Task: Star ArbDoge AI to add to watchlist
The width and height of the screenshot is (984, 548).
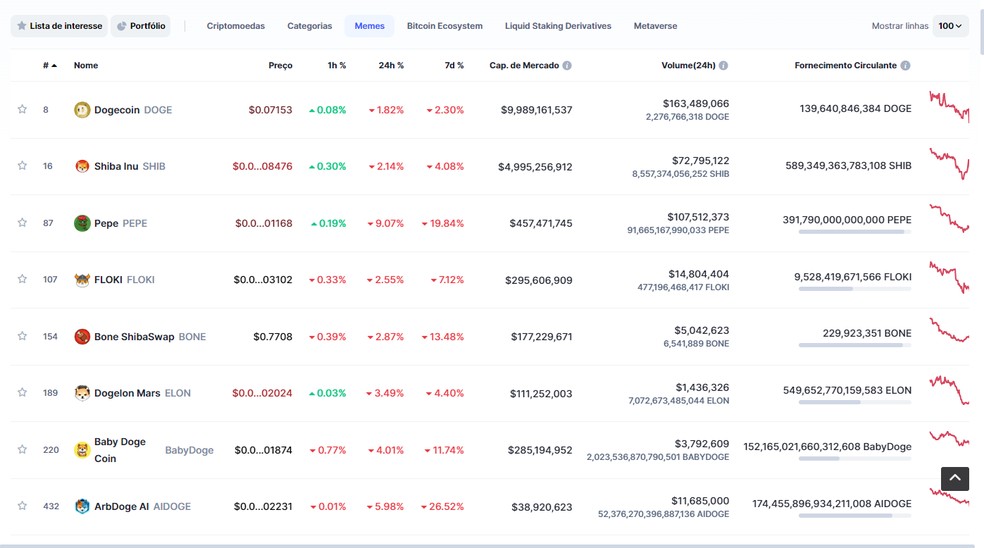Action: (x=22, y=506)
